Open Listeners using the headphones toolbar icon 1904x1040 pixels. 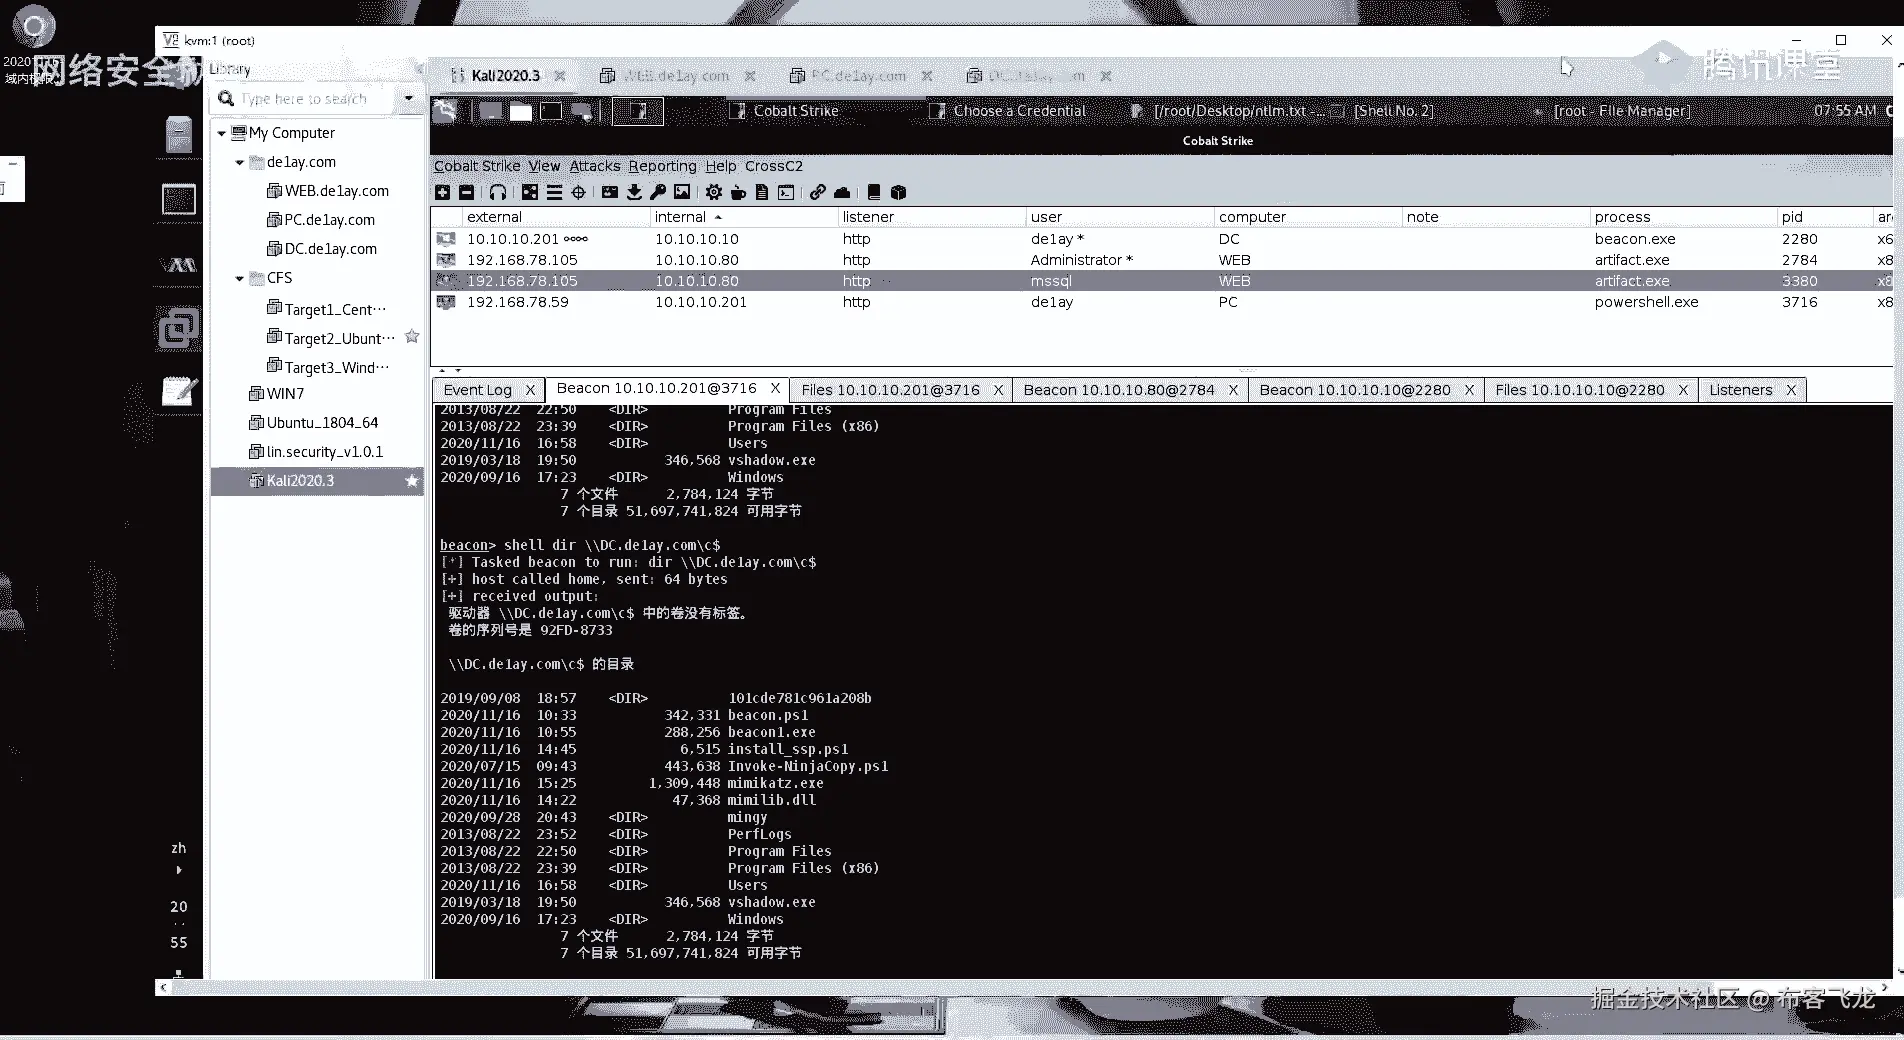(x=498, y=192)
